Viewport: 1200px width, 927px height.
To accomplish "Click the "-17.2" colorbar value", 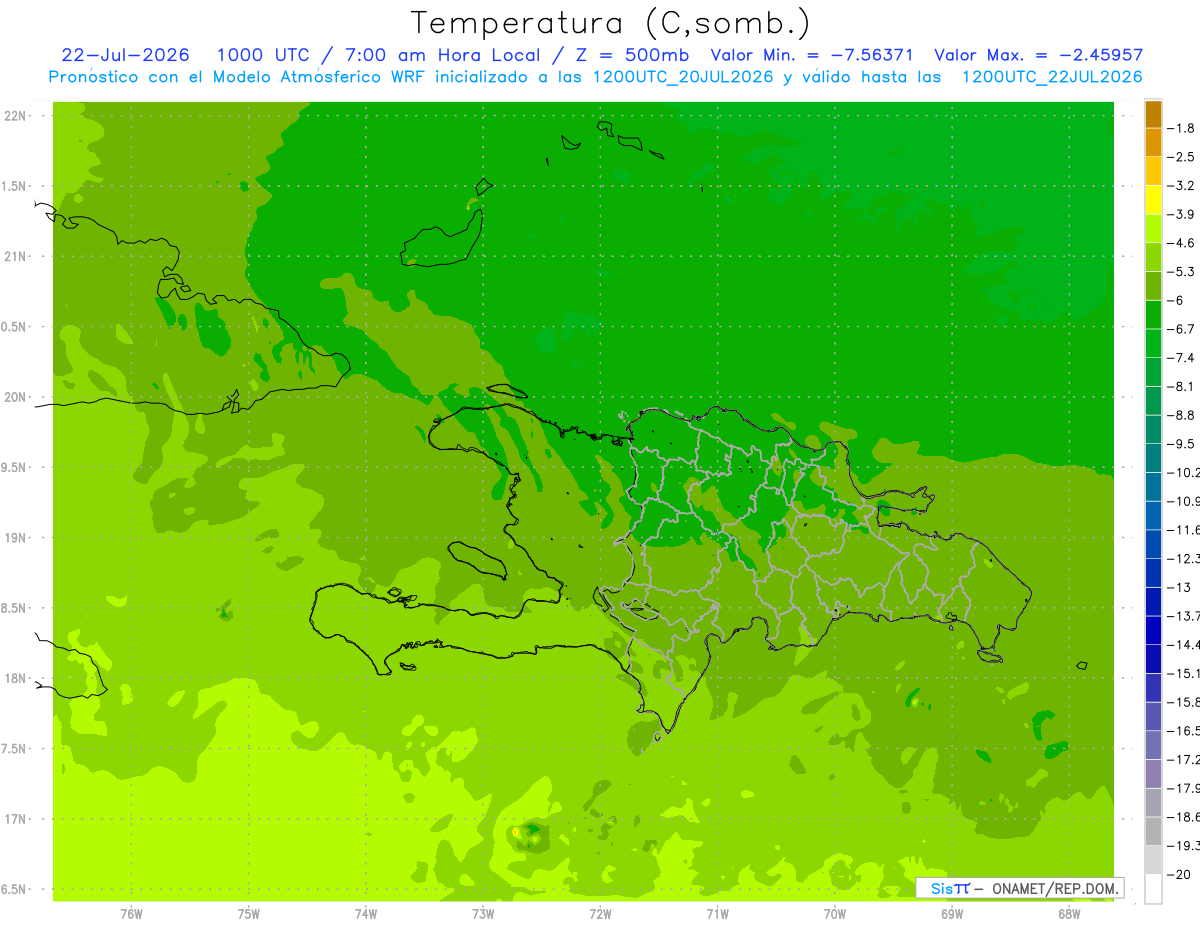I will click(x=1184, y=760).
